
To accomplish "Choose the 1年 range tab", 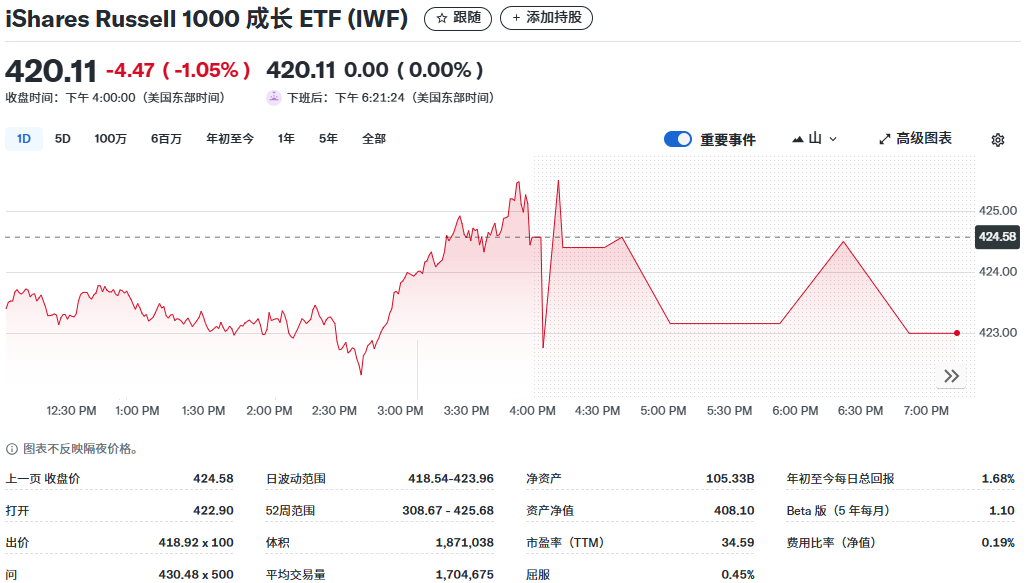I will [x=286, y=139].
